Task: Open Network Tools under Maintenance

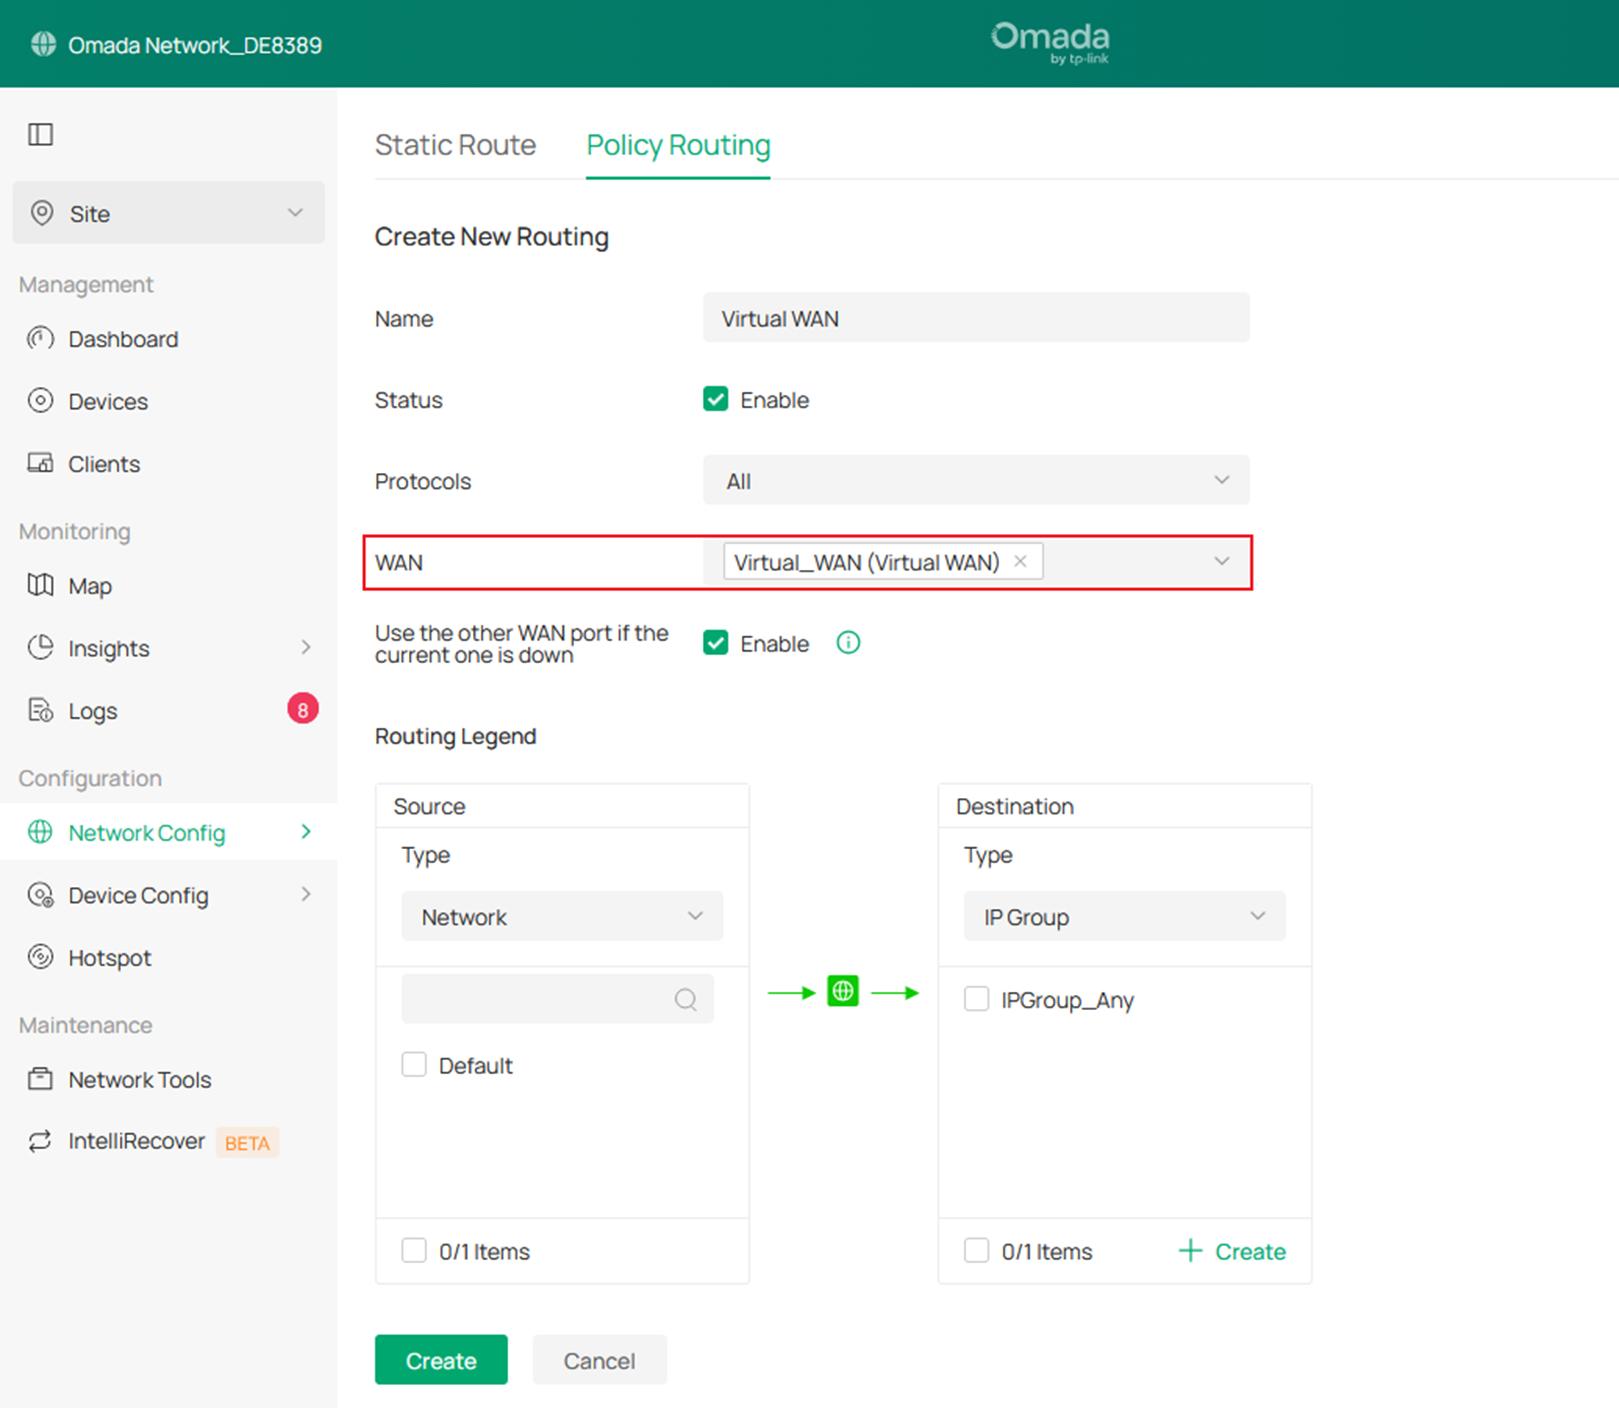Action: coord(139,1079)
